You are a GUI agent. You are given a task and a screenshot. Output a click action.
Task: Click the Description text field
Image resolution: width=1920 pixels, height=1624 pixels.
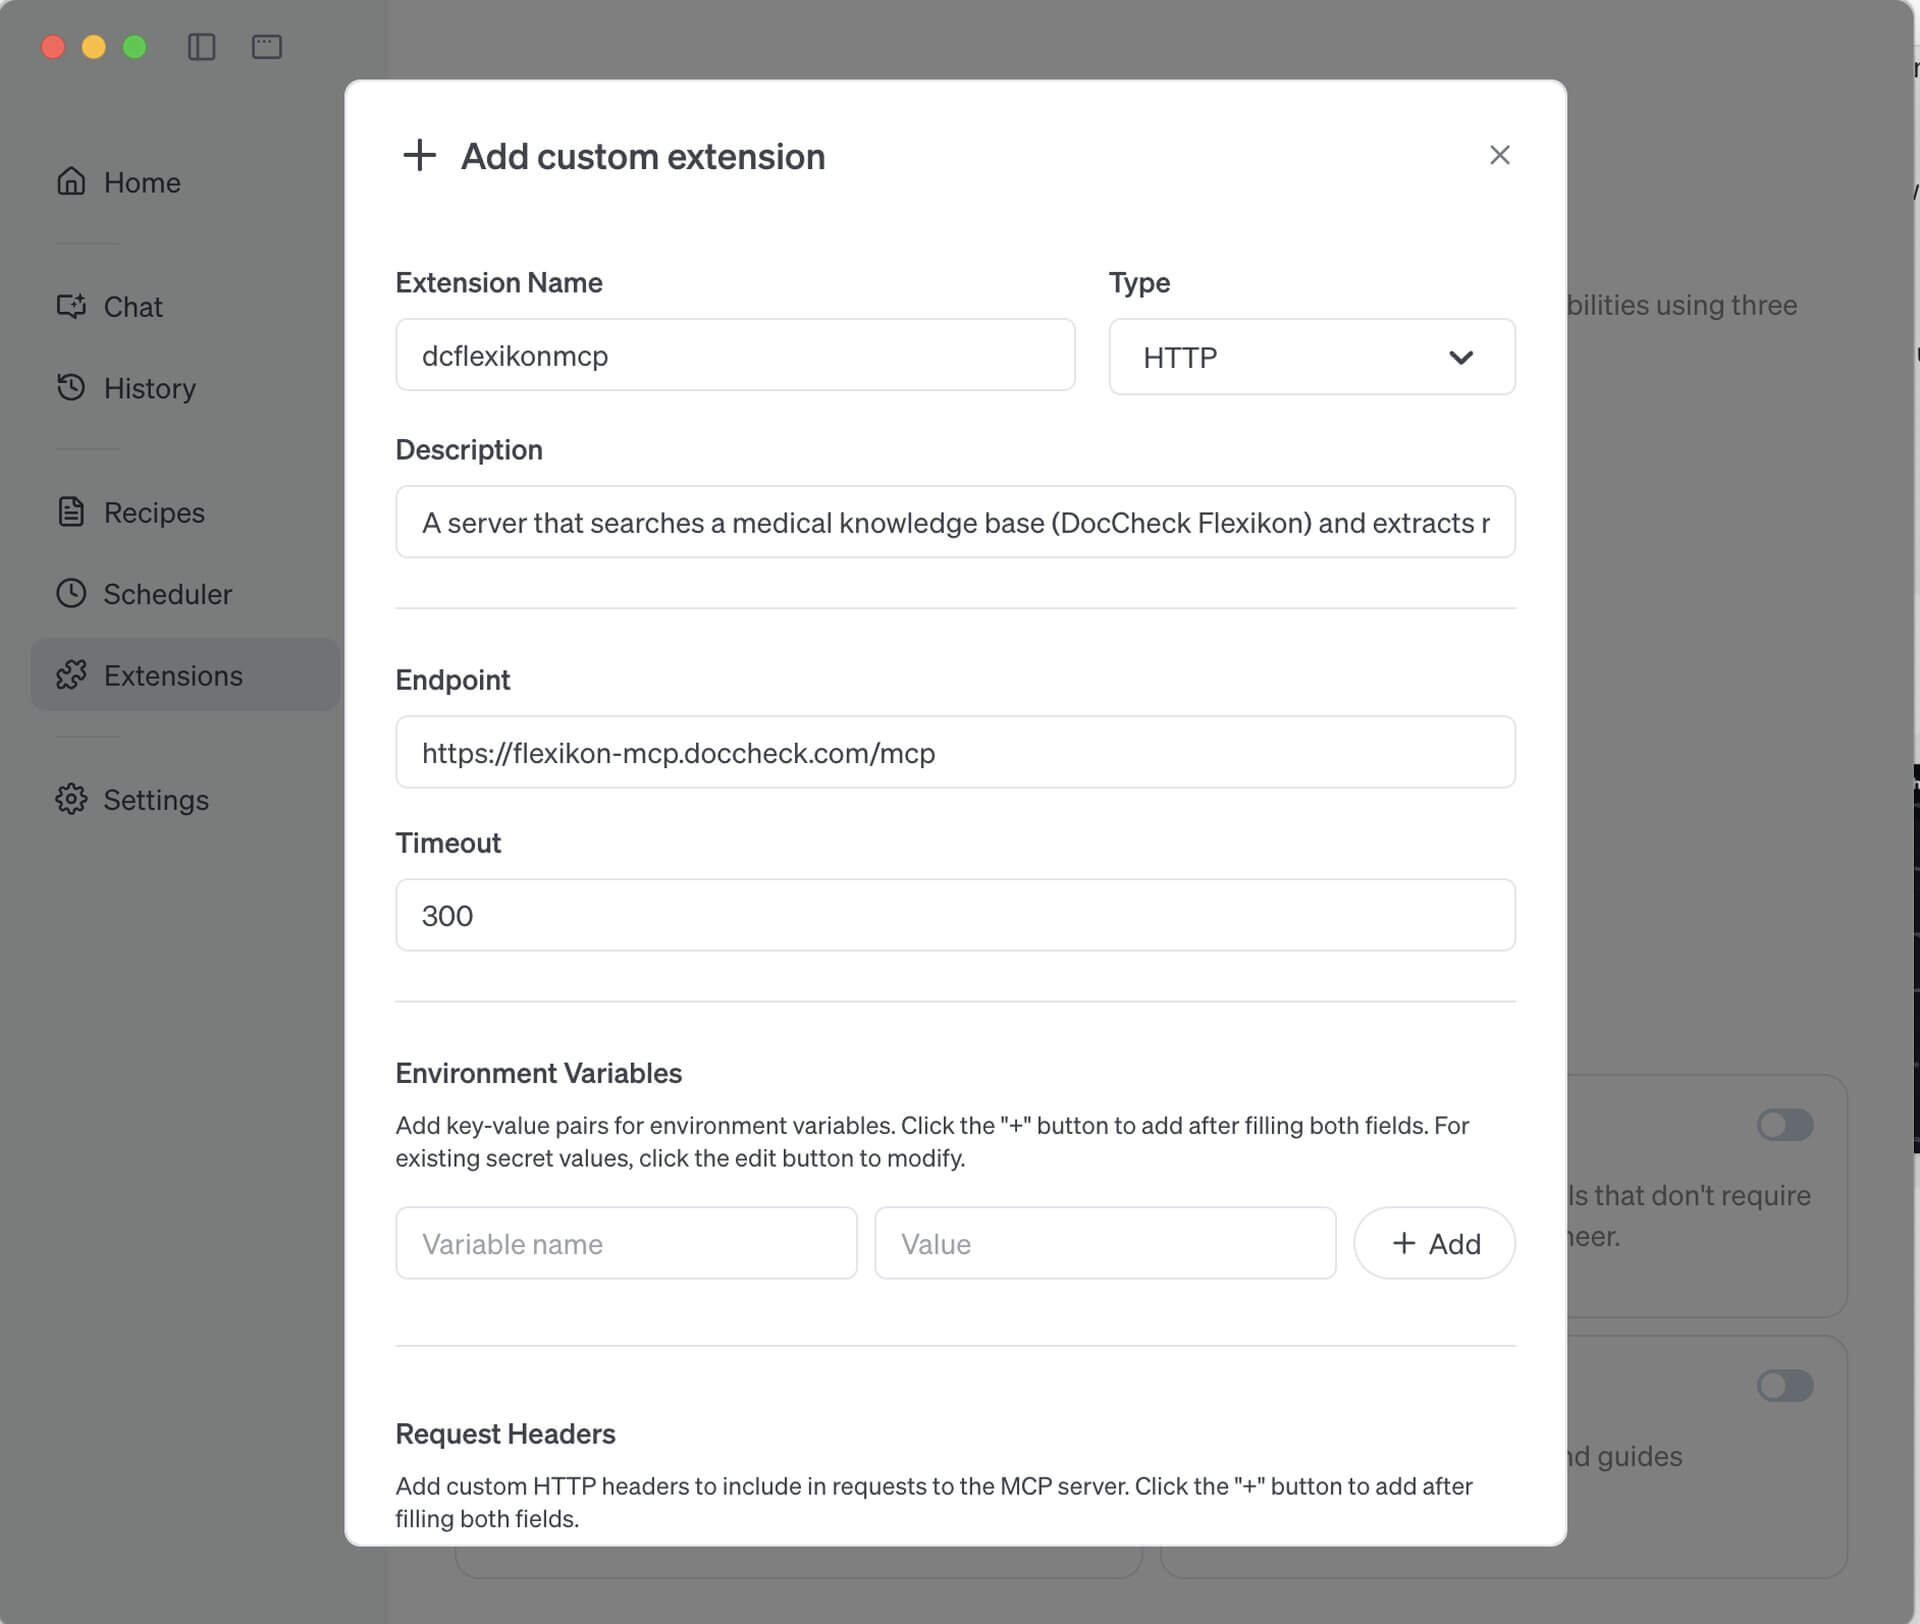[x=955, y=521]
